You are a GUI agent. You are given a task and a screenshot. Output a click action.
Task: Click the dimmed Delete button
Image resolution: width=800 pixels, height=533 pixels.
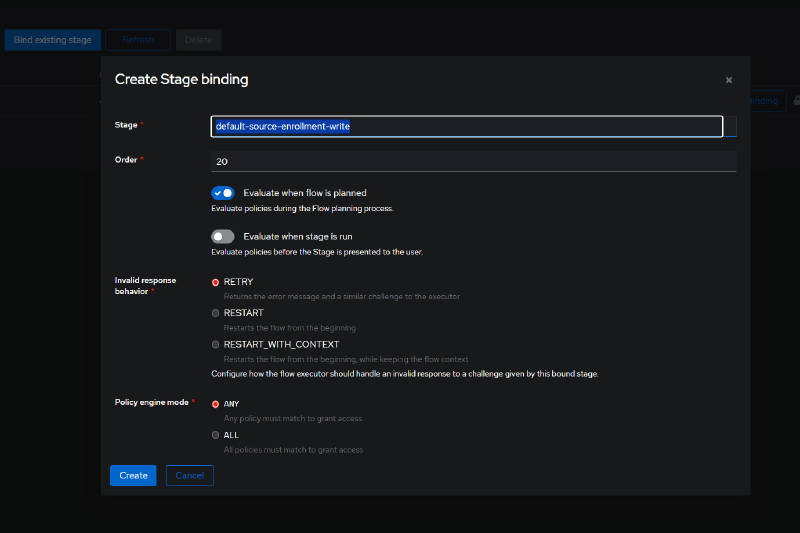[x=198, y=40]
